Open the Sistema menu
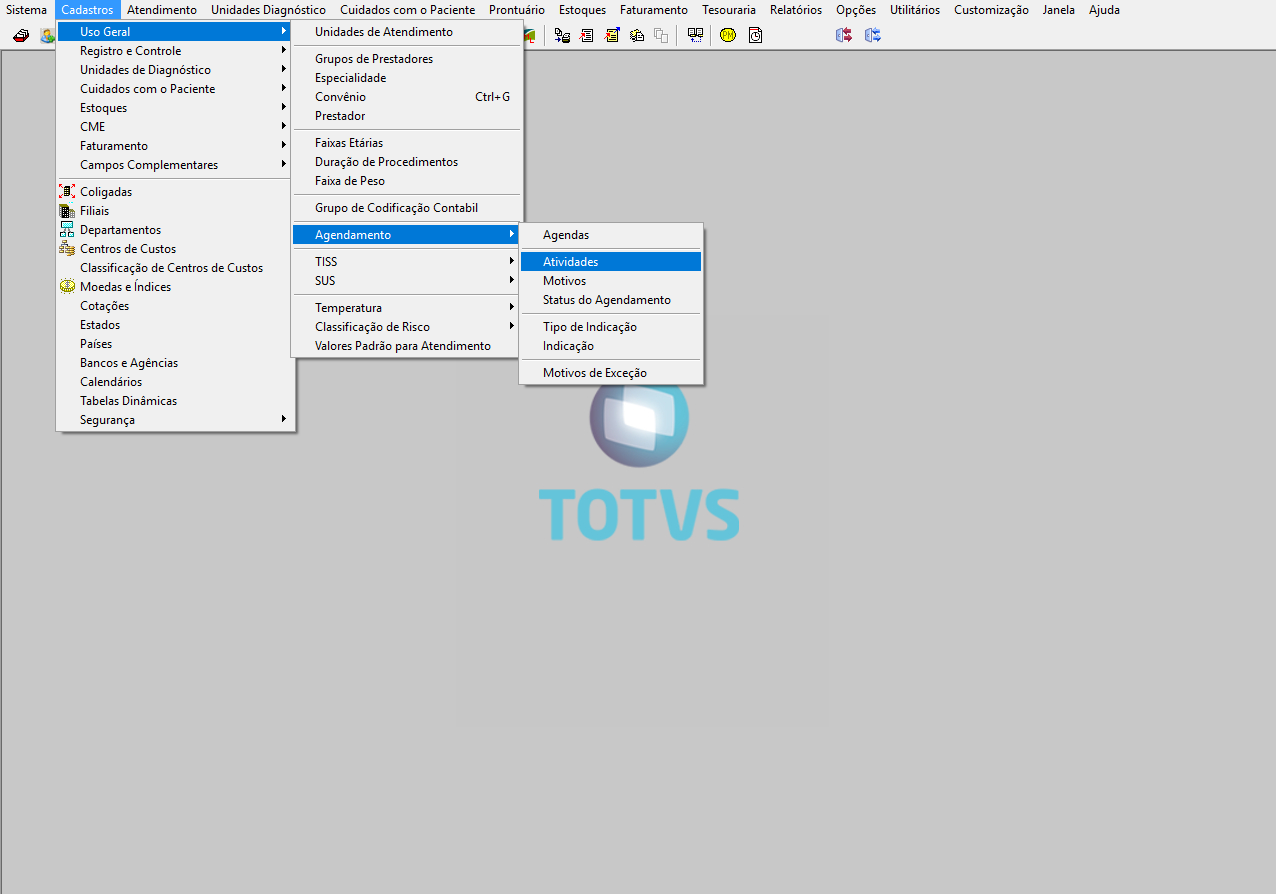1276x894 pixels. (x=26, y=10)
